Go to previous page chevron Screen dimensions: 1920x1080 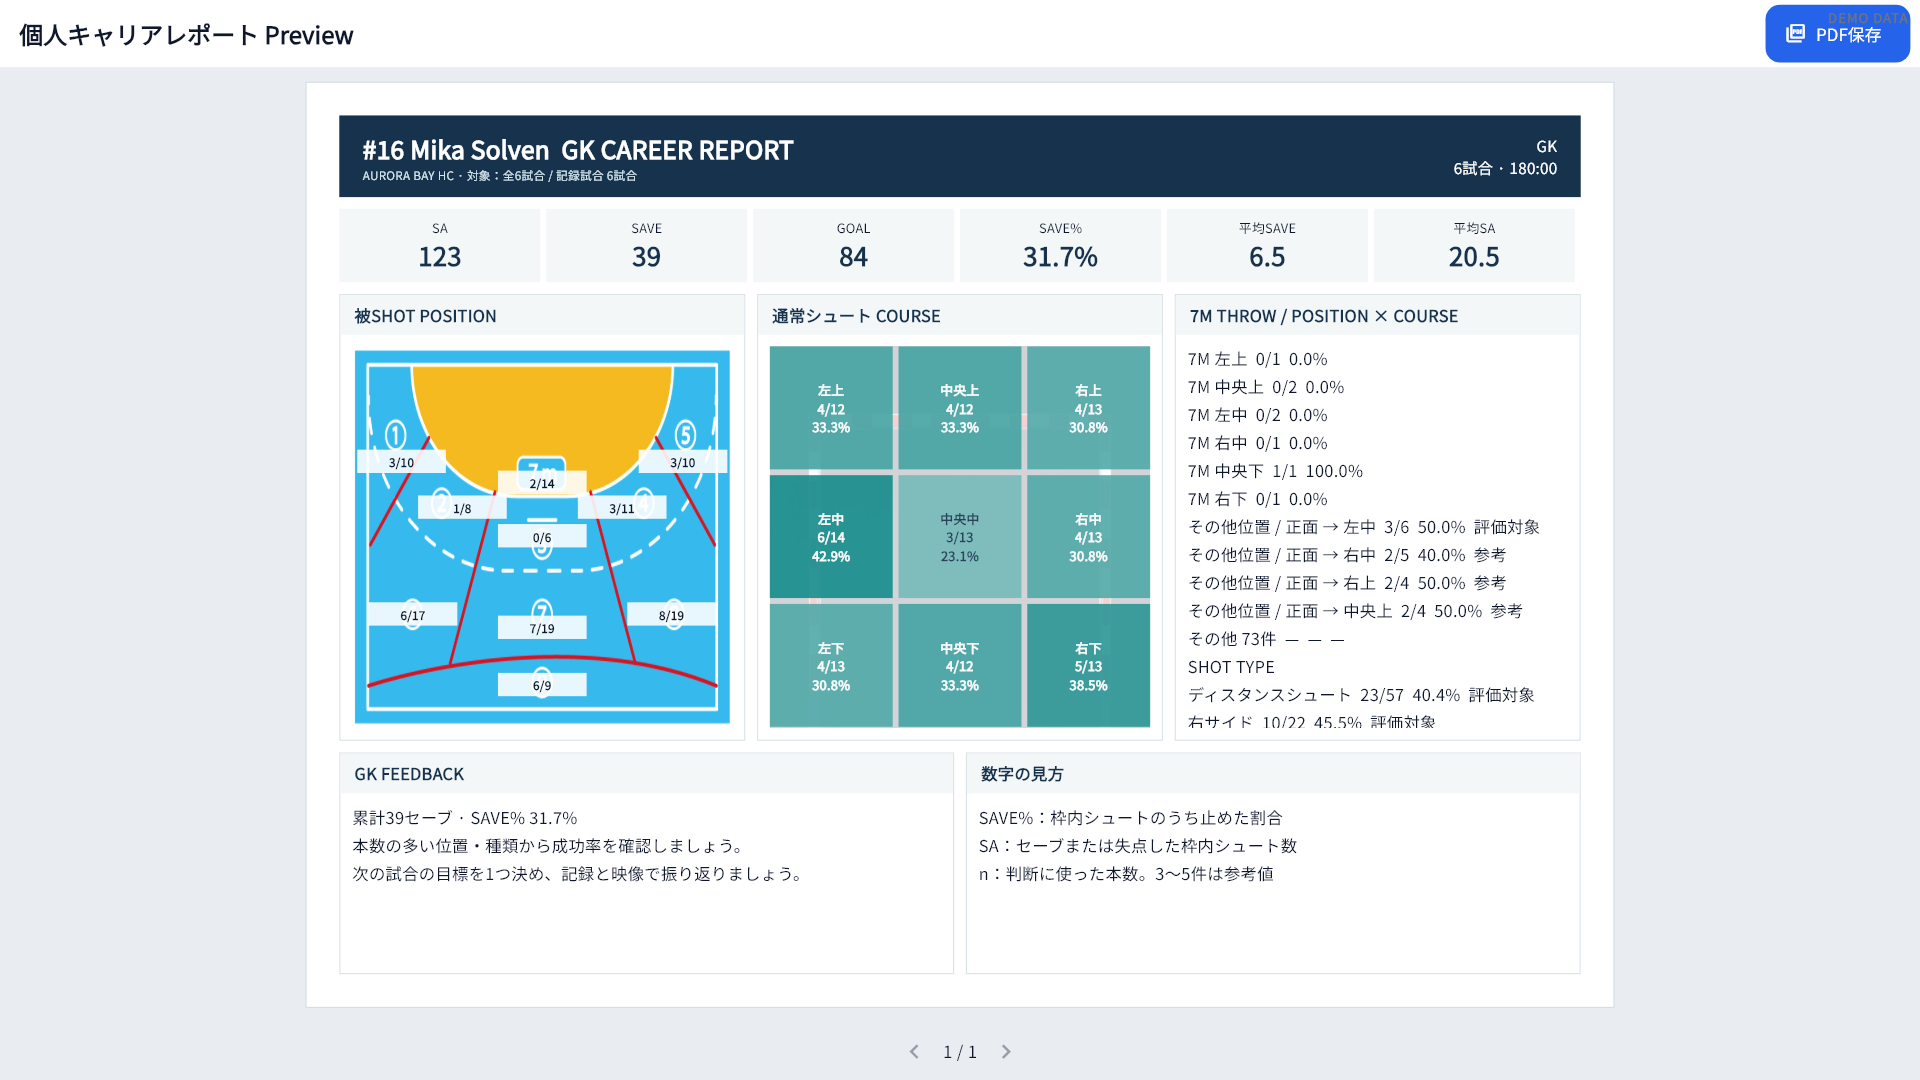(x=914, y=1052)
